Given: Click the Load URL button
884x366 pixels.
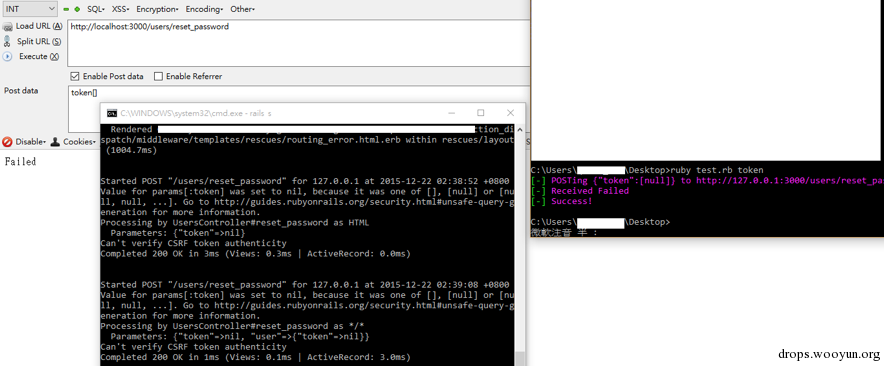Looking at the screenshot, I should click(33, 26).
